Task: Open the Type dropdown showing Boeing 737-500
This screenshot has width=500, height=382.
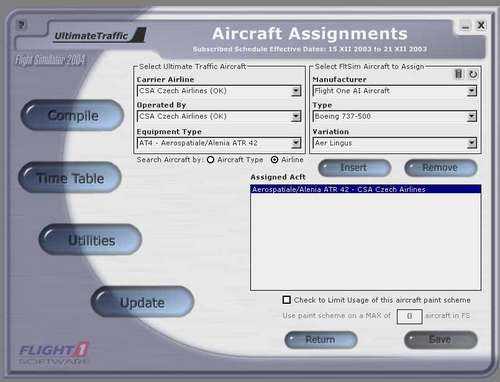Action: (471, 116)
